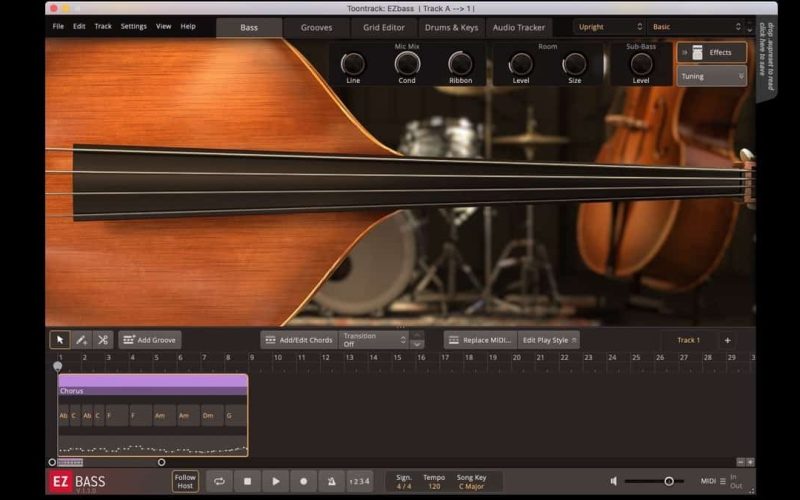The width and height of the screenshot is (800, 500).
Task: Open the File menu
Action: (x=58, y=26)
